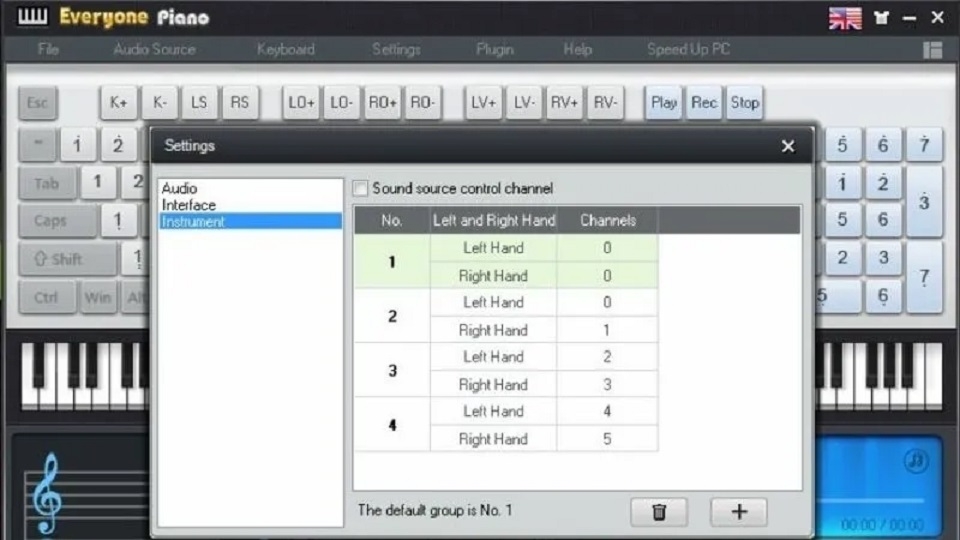Click the Left and Right Hand column header
This screenshot has height=540, width=960.
tap(493, 220)
